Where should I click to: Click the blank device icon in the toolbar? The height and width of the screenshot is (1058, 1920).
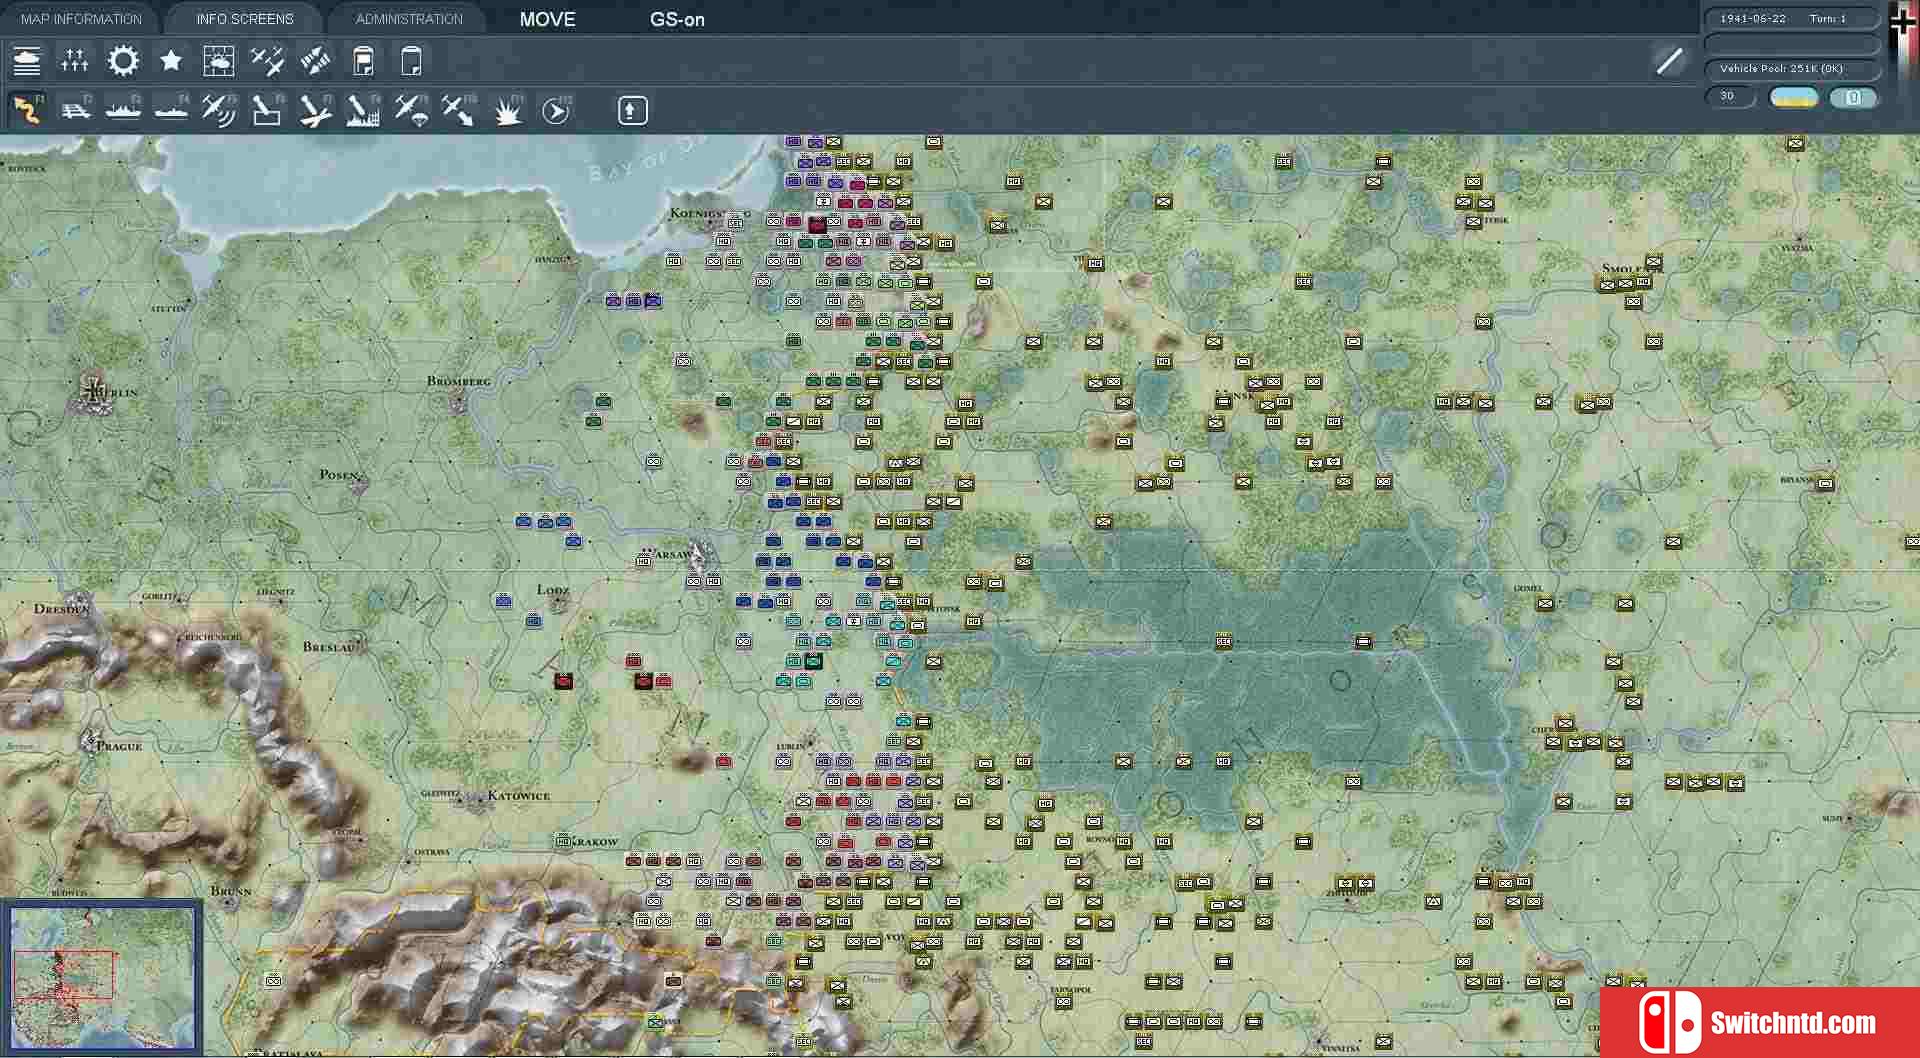(x=411, y=61)
